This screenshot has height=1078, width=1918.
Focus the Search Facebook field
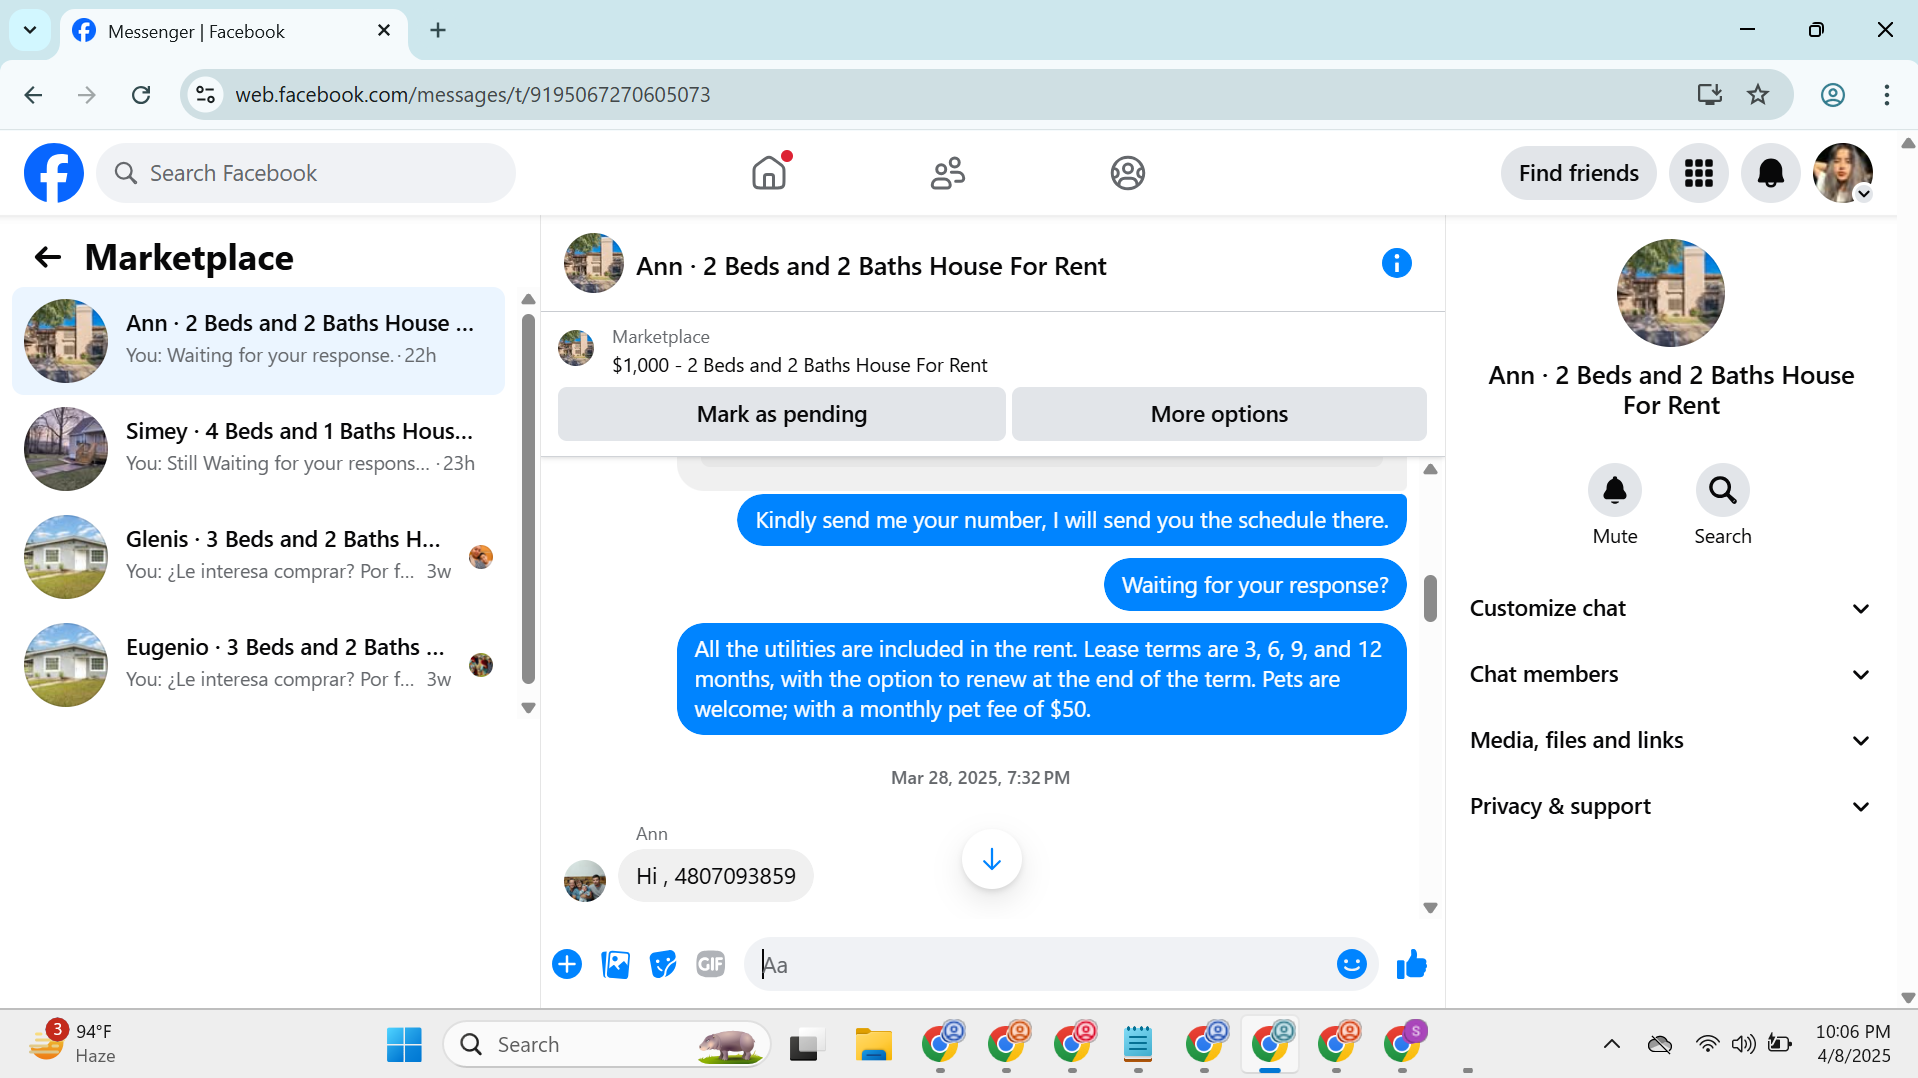tap(306, 173)
